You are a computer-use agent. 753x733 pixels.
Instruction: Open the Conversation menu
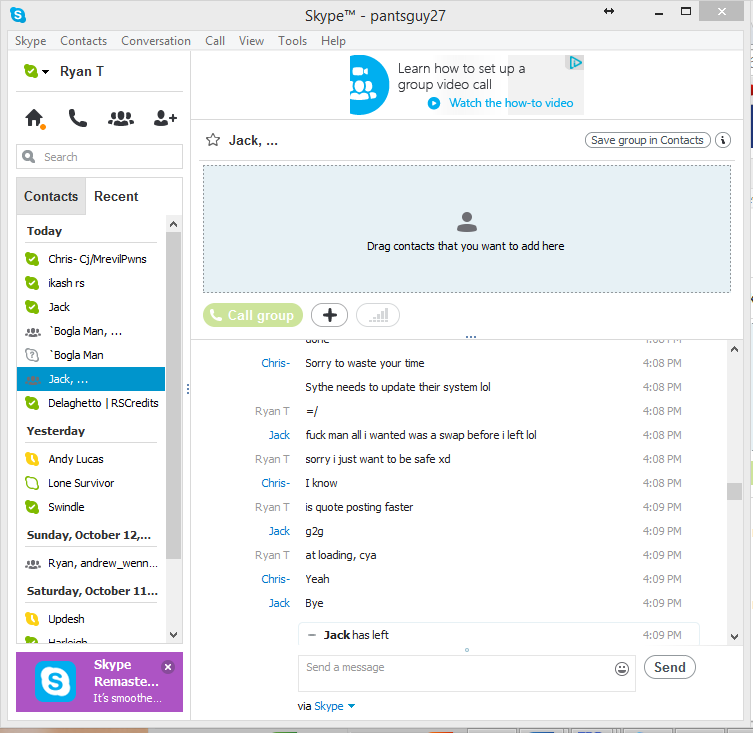(x=156, y=41)
